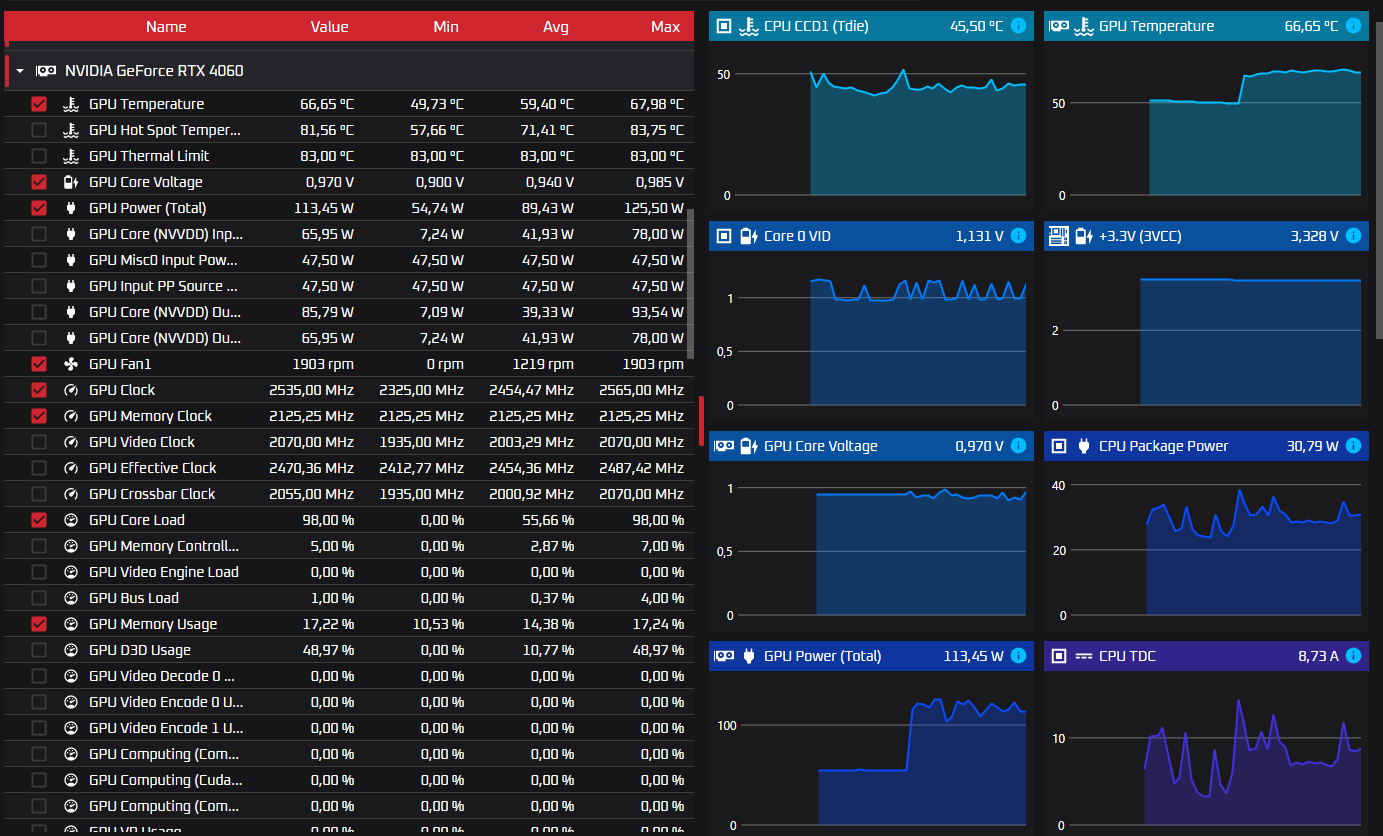Click the Value column header
This screenshot has width=1383, height=836.
(329, 27)
